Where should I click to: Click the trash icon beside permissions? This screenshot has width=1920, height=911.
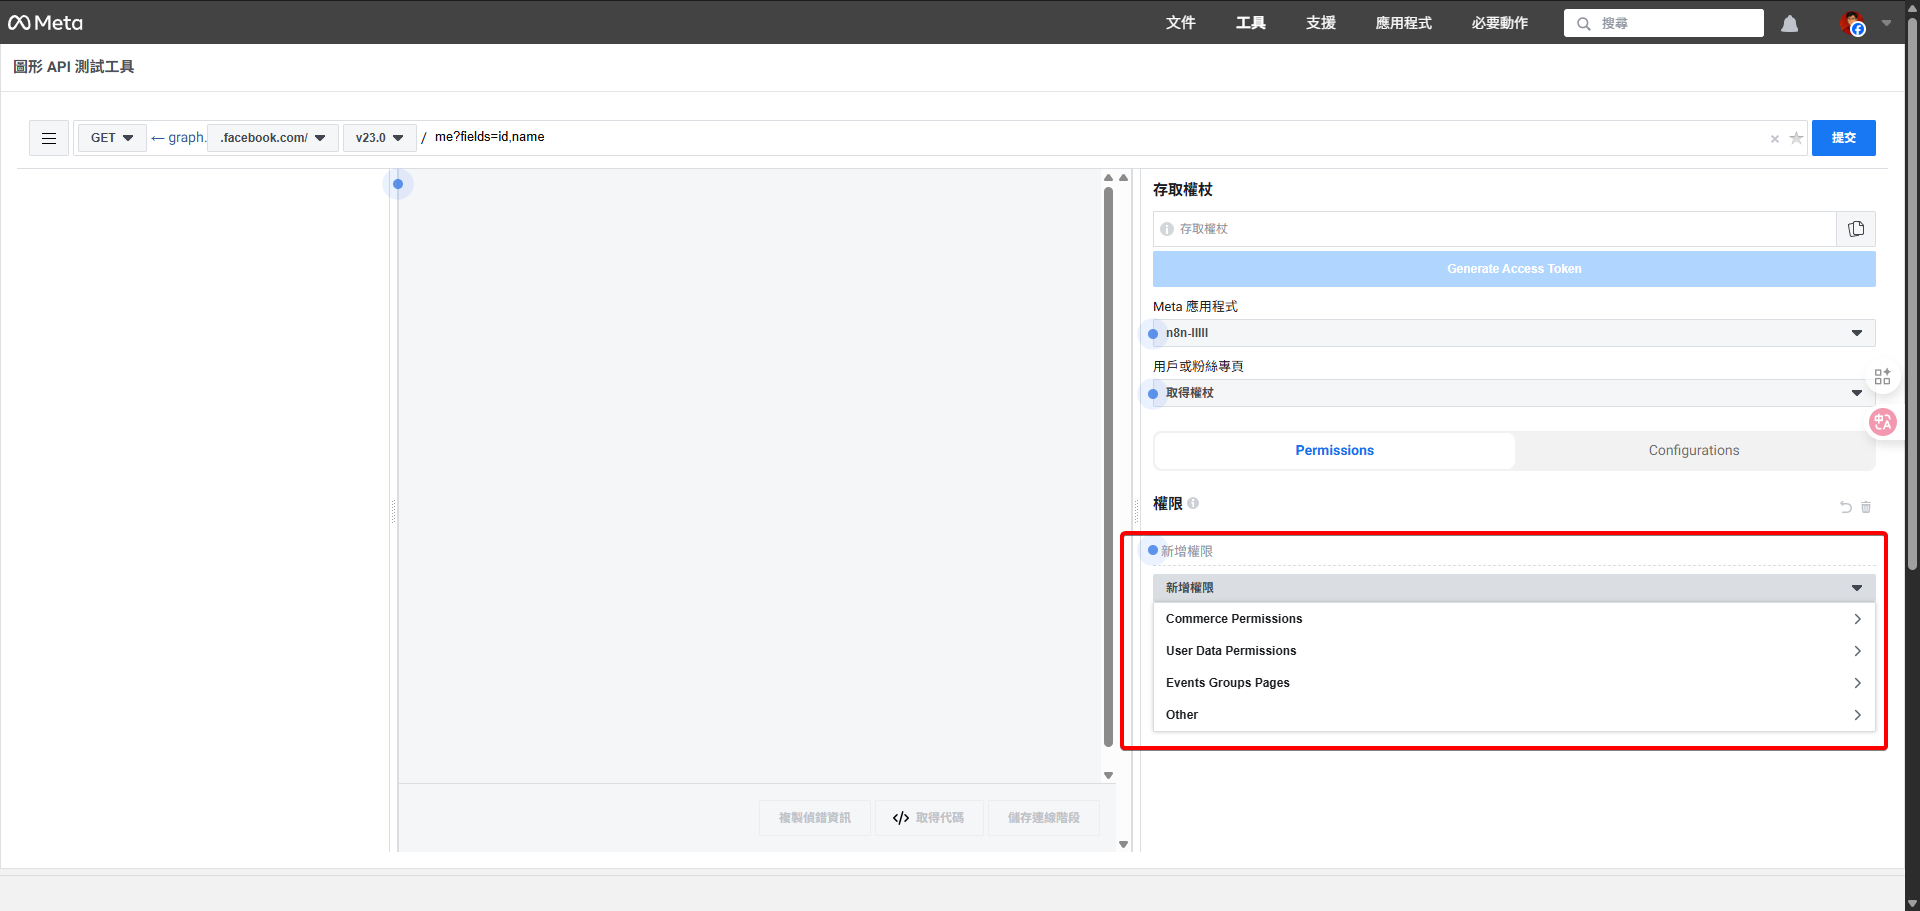1866,507
